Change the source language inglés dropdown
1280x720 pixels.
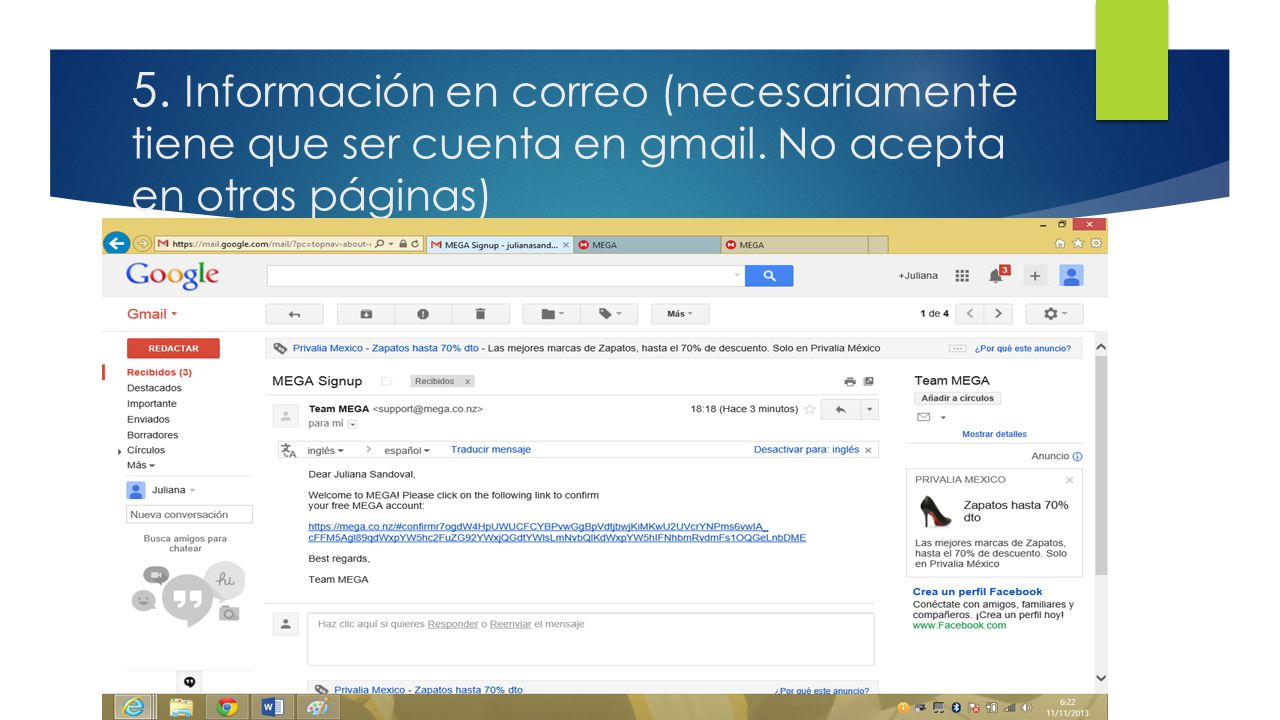click(x=325, y=450)
